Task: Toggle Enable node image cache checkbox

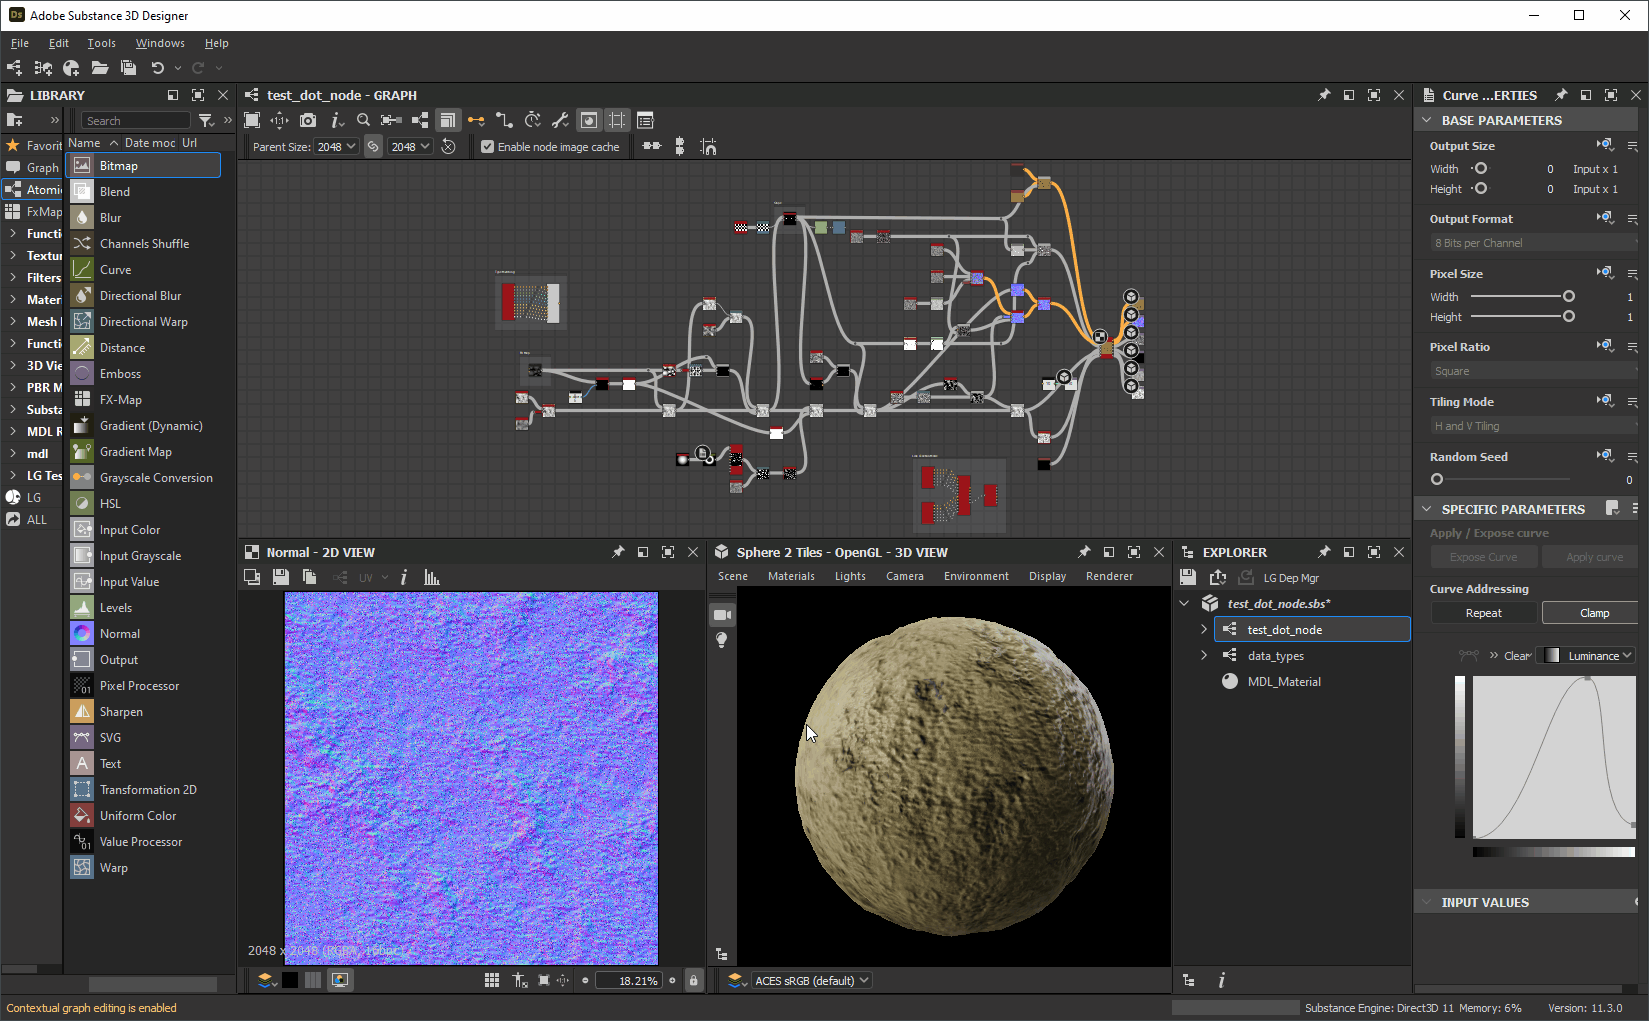Action: tap(488, 147)
